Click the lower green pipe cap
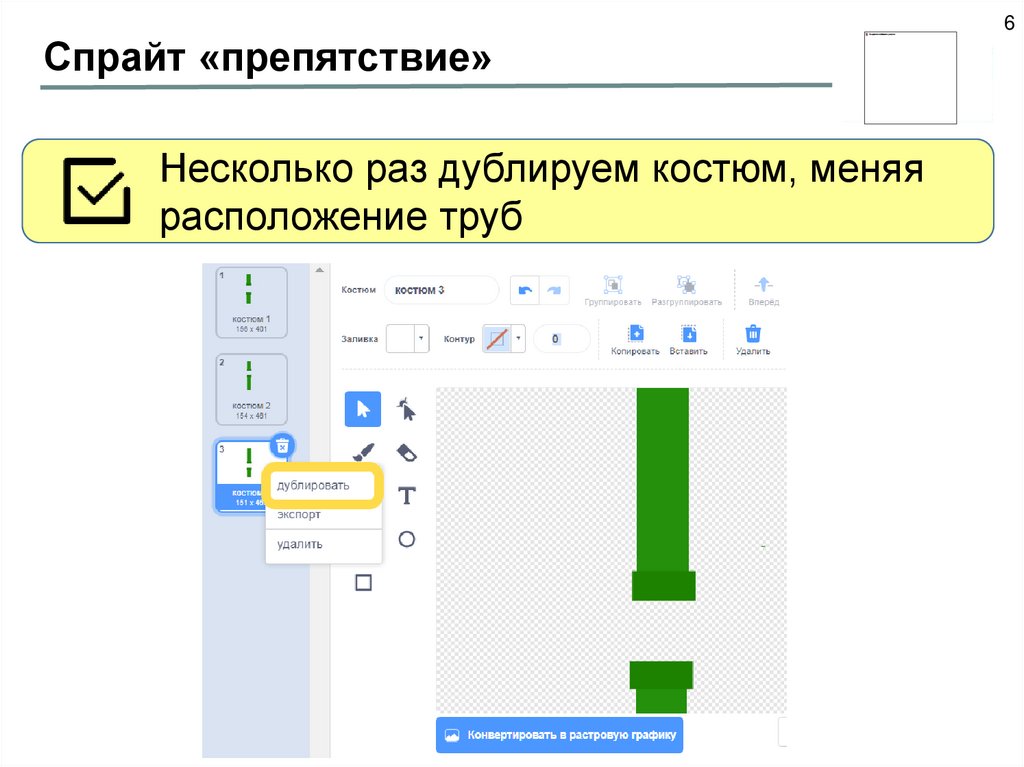Screen dimensions: 1024x767 (661, 675)
